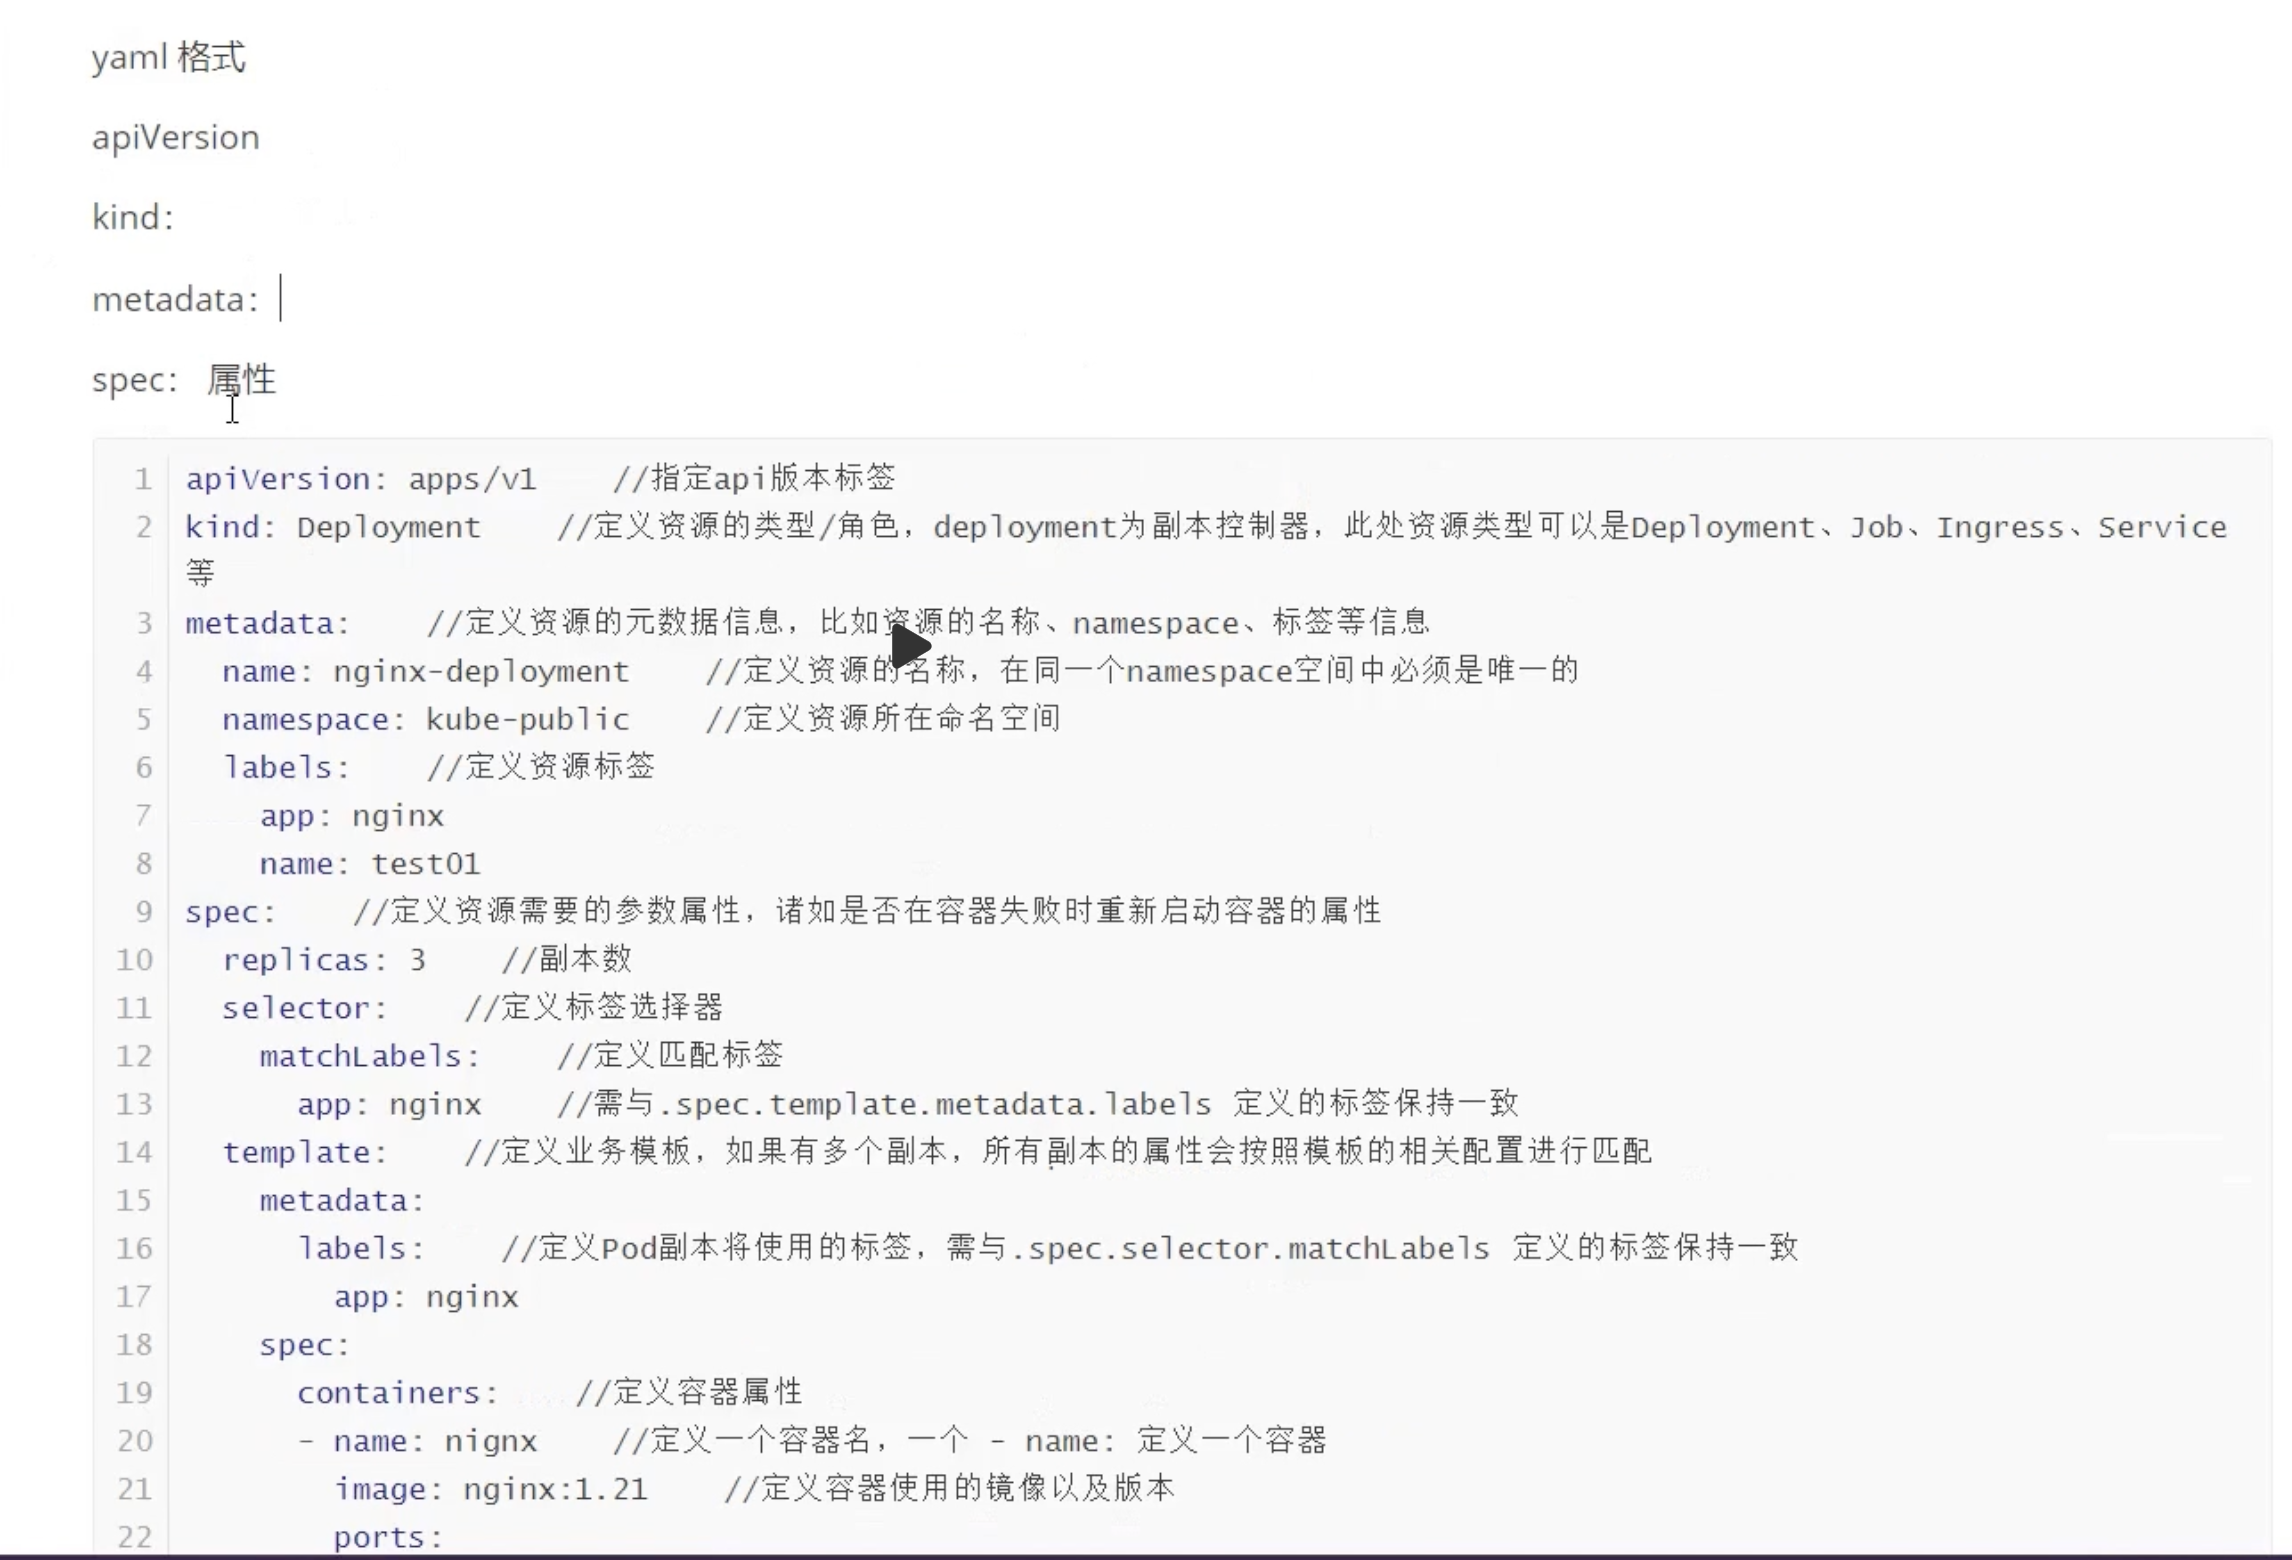Screen dimensions: 2292x1560
Task: Click line number 22 in the gutter
Action: (134, 1537)
